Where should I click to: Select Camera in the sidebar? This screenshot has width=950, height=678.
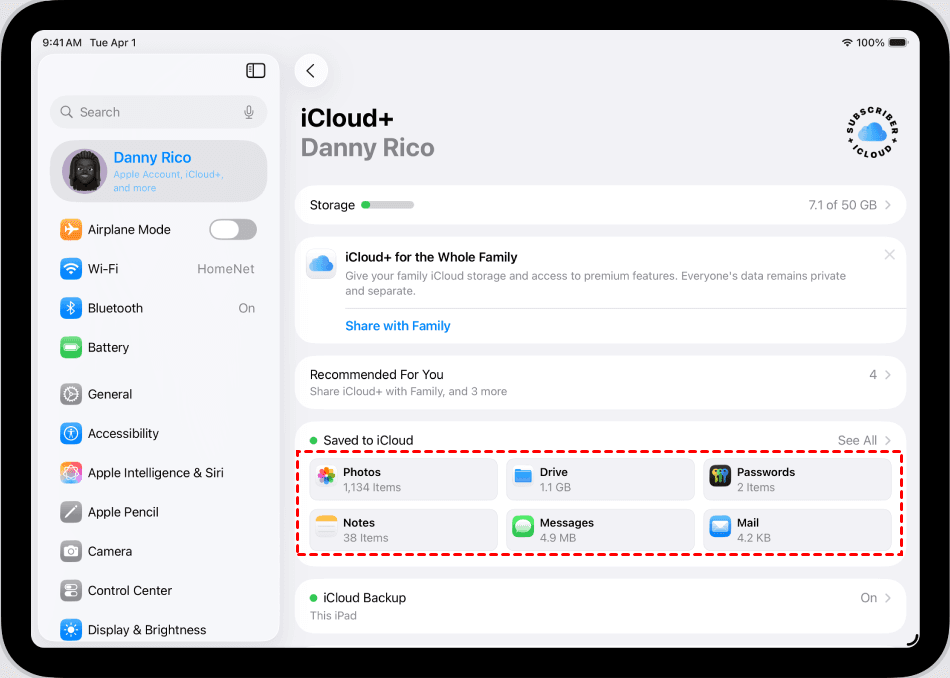pos(159,551)
